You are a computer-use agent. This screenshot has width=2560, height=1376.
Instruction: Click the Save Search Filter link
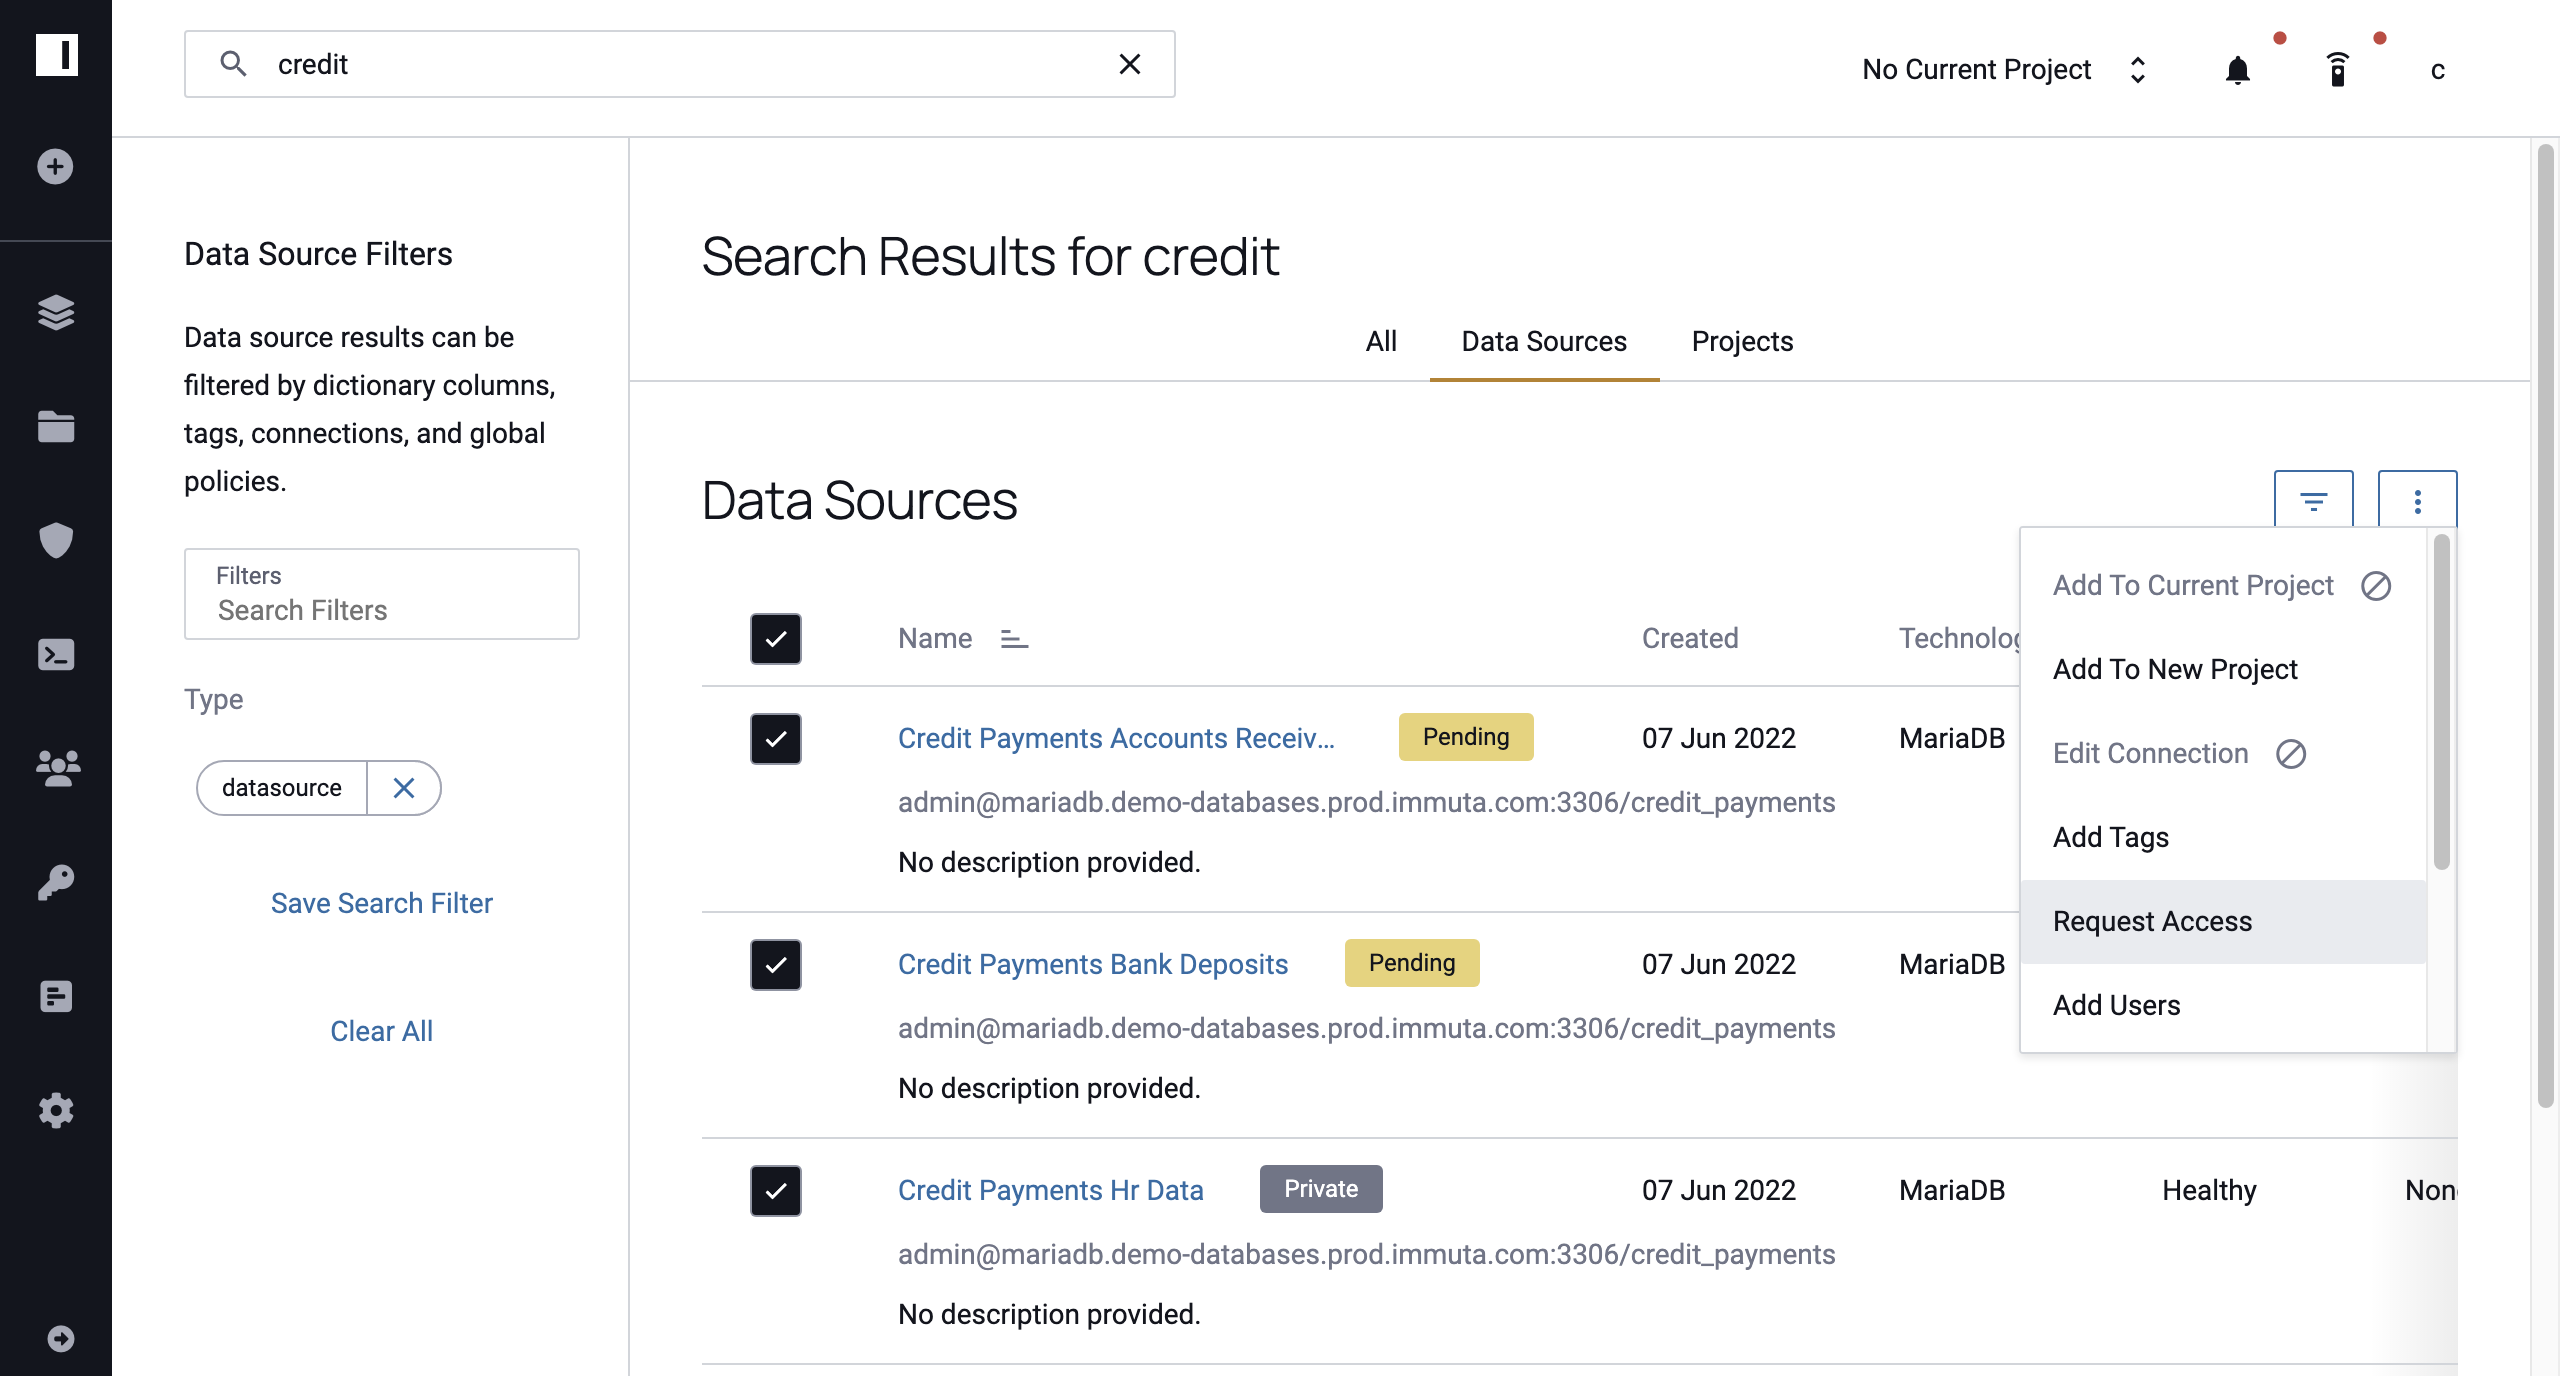tap(381, 902)
